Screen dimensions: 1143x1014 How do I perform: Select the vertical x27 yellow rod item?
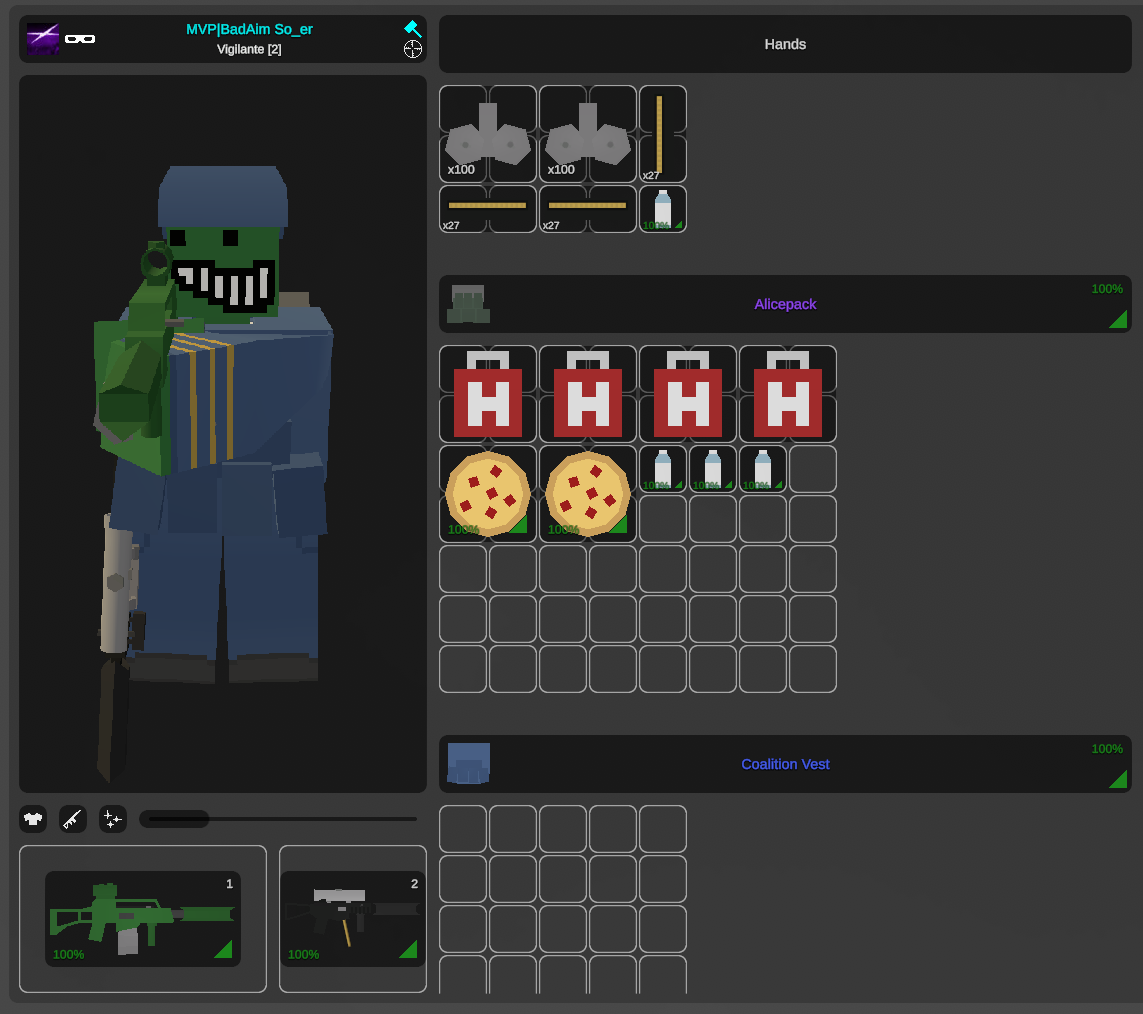663,133
